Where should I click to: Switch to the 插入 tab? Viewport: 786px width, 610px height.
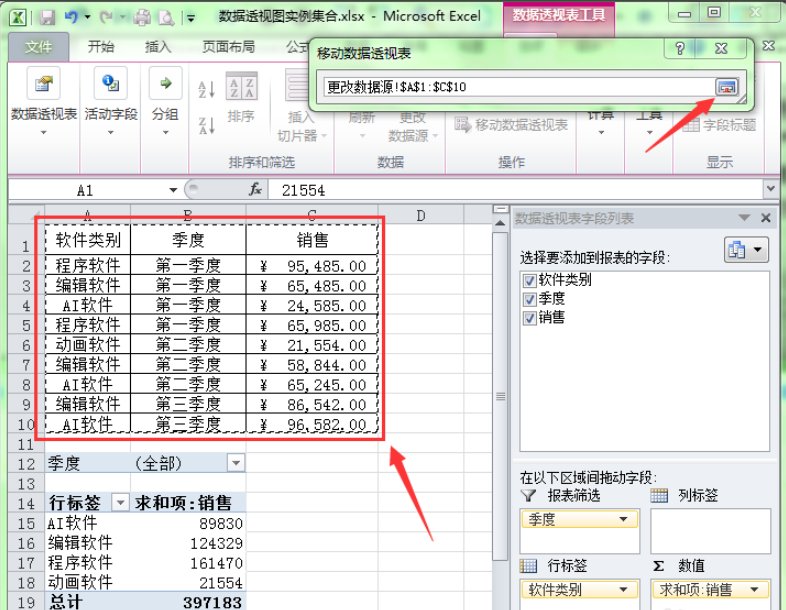pos(158,47)
